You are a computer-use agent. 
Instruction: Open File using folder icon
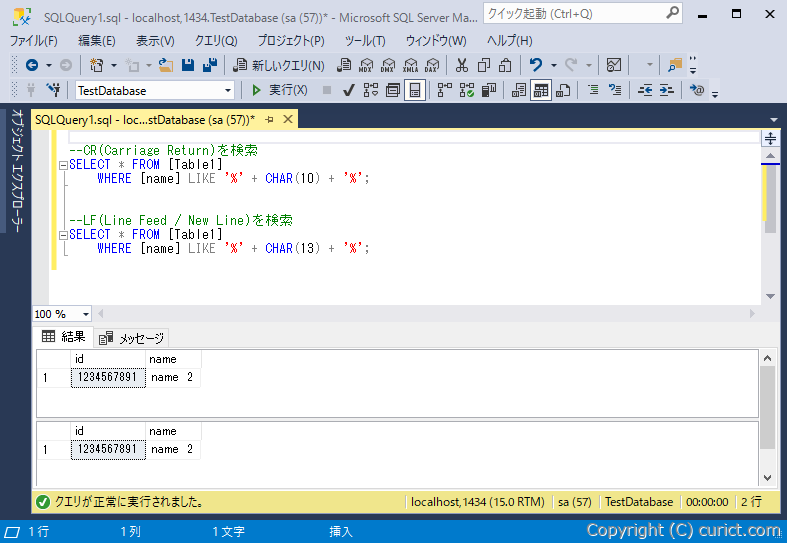click(166, 65)
